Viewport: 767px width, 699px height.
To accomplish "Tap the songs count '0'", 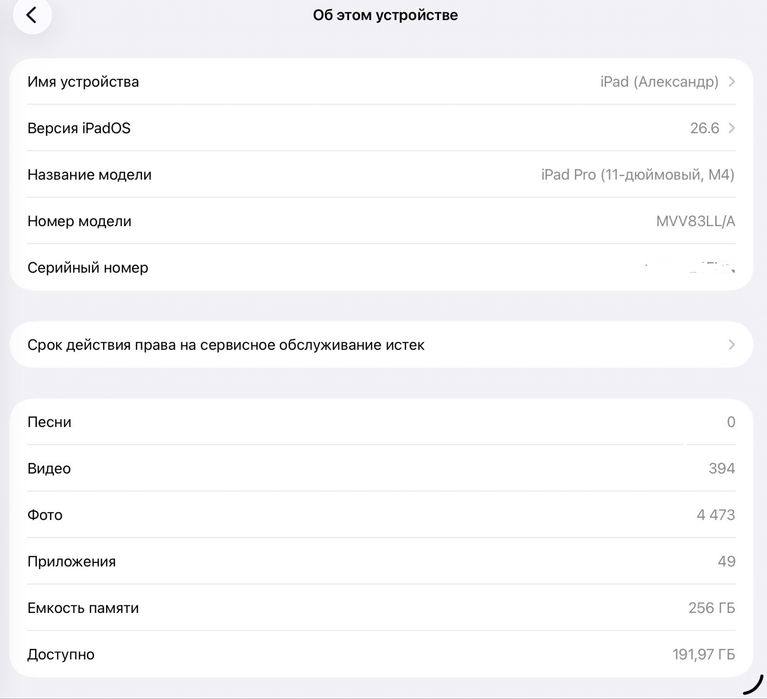I will pos(731,422).
